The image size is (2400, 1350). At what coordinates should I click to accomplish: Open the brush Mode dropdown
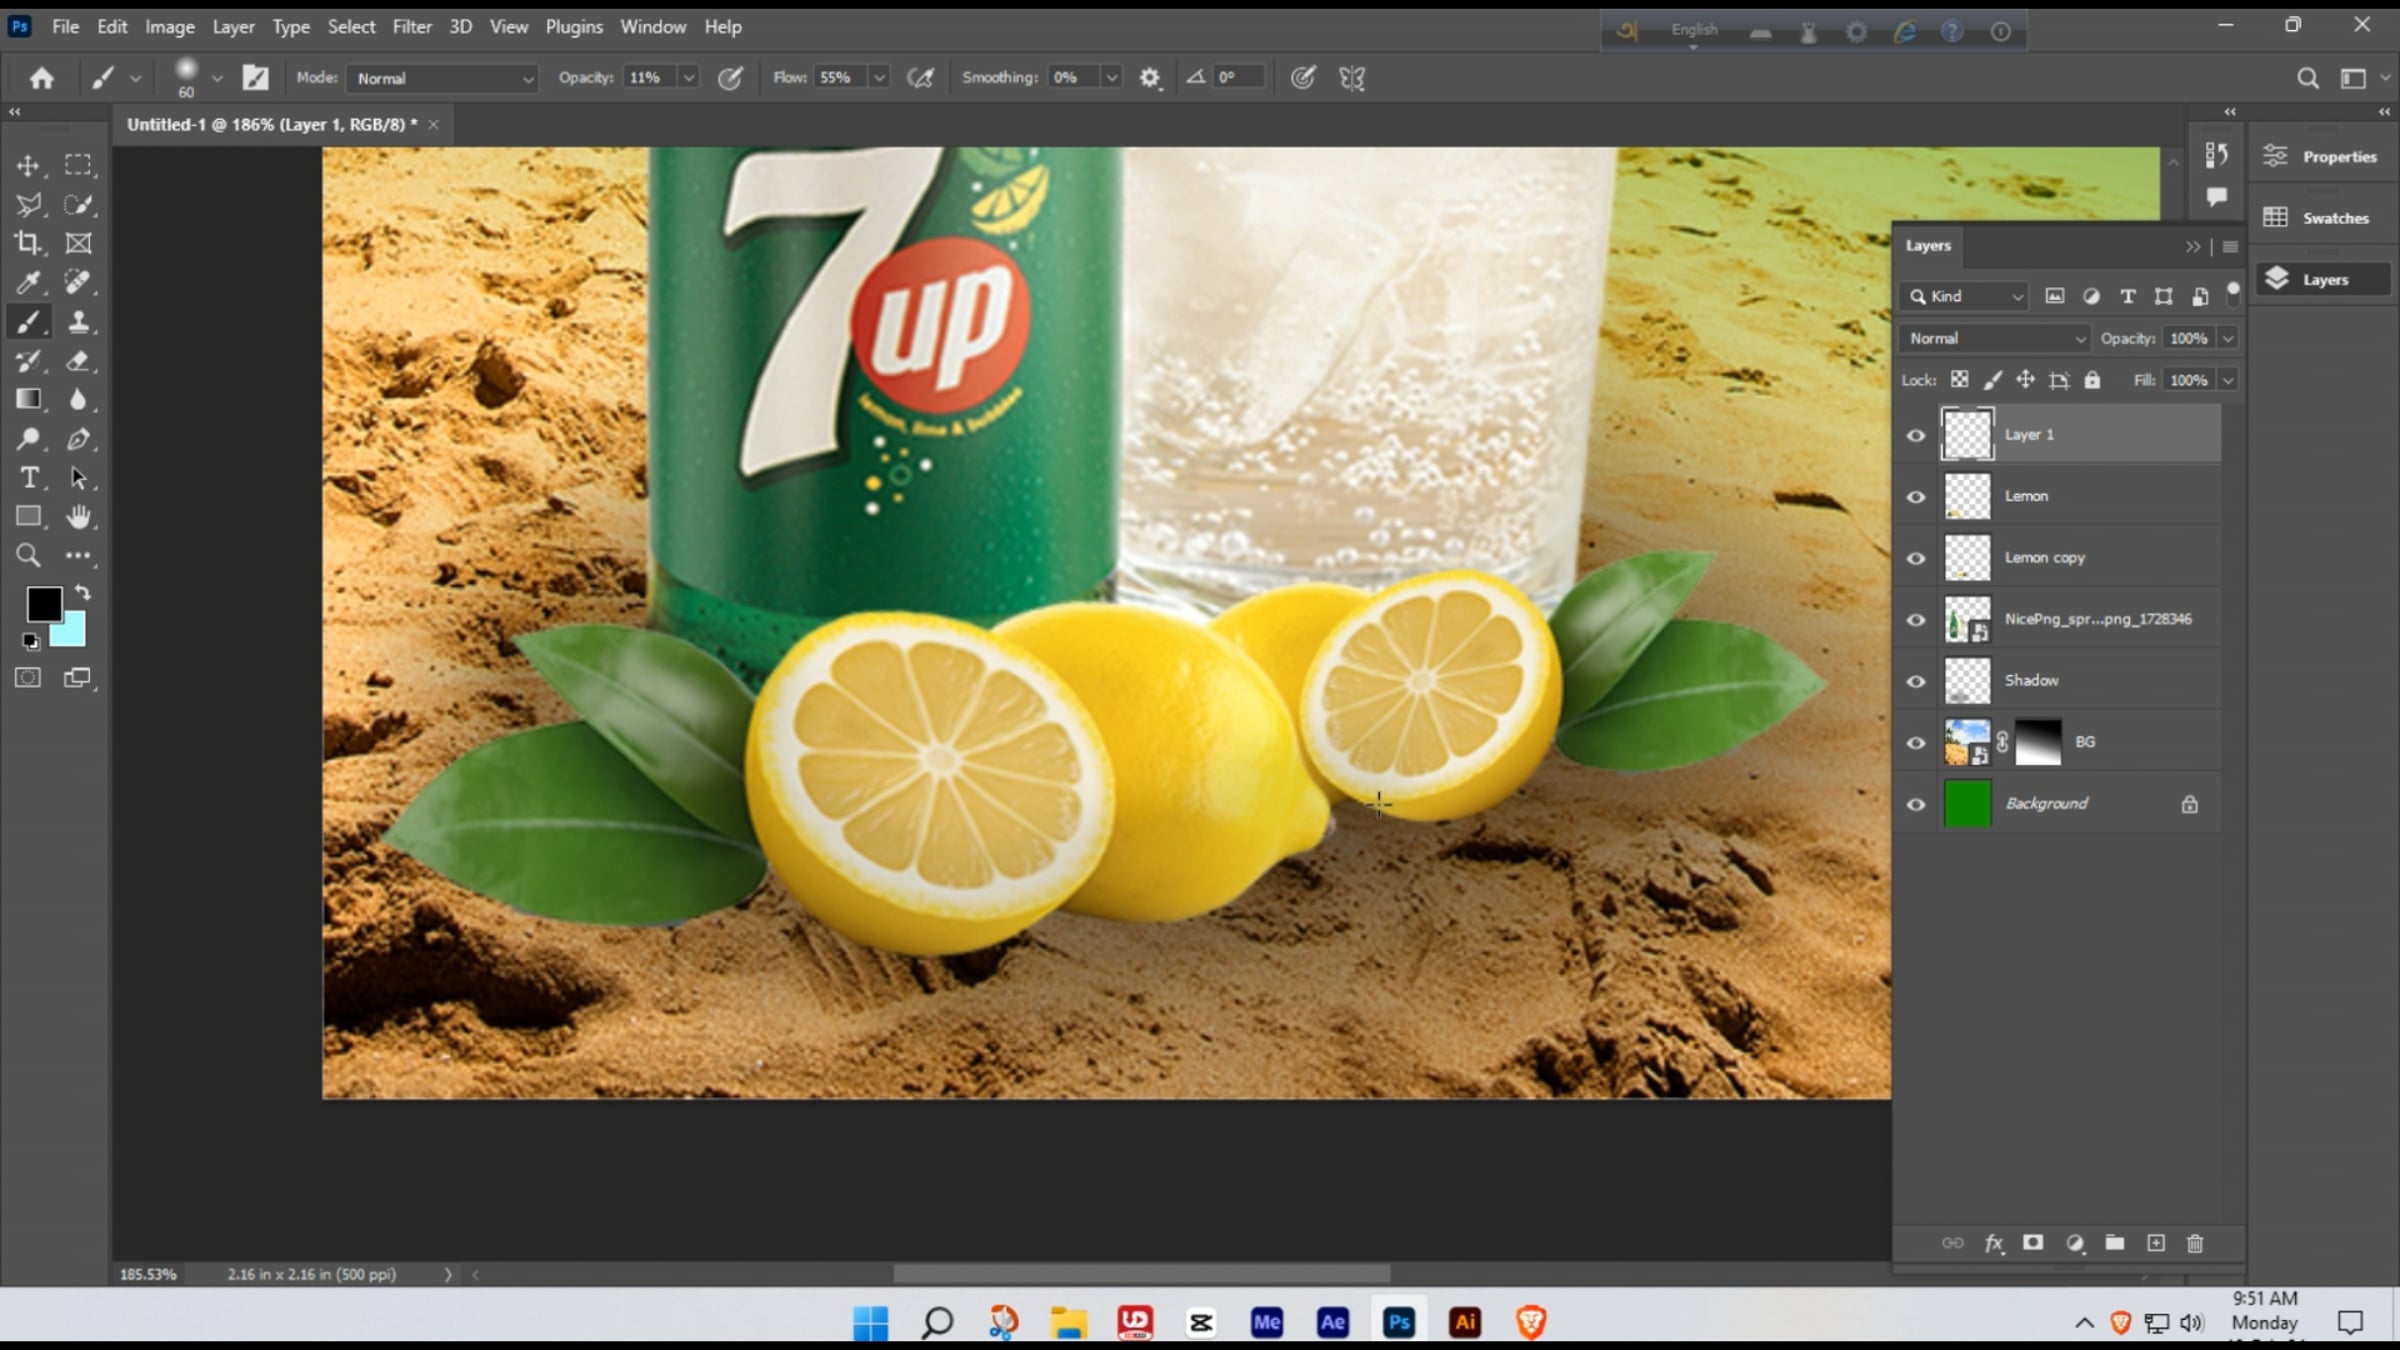[442, 78]
